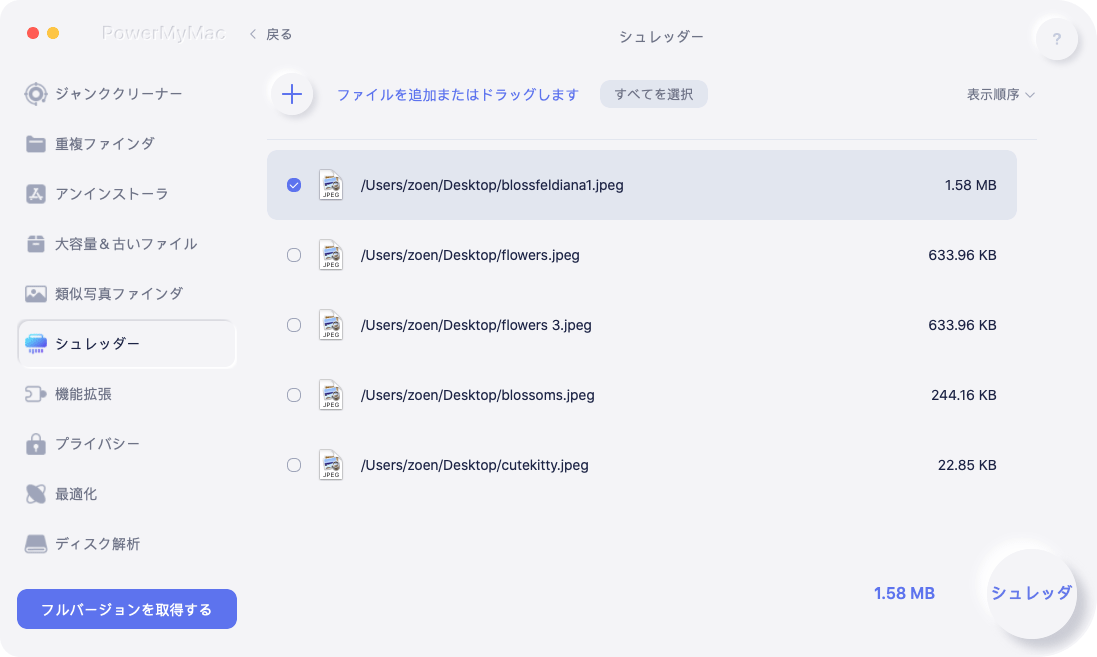Click the すべてを選択 select-all button
1097x657 pixels.
(x=653, y=94)
